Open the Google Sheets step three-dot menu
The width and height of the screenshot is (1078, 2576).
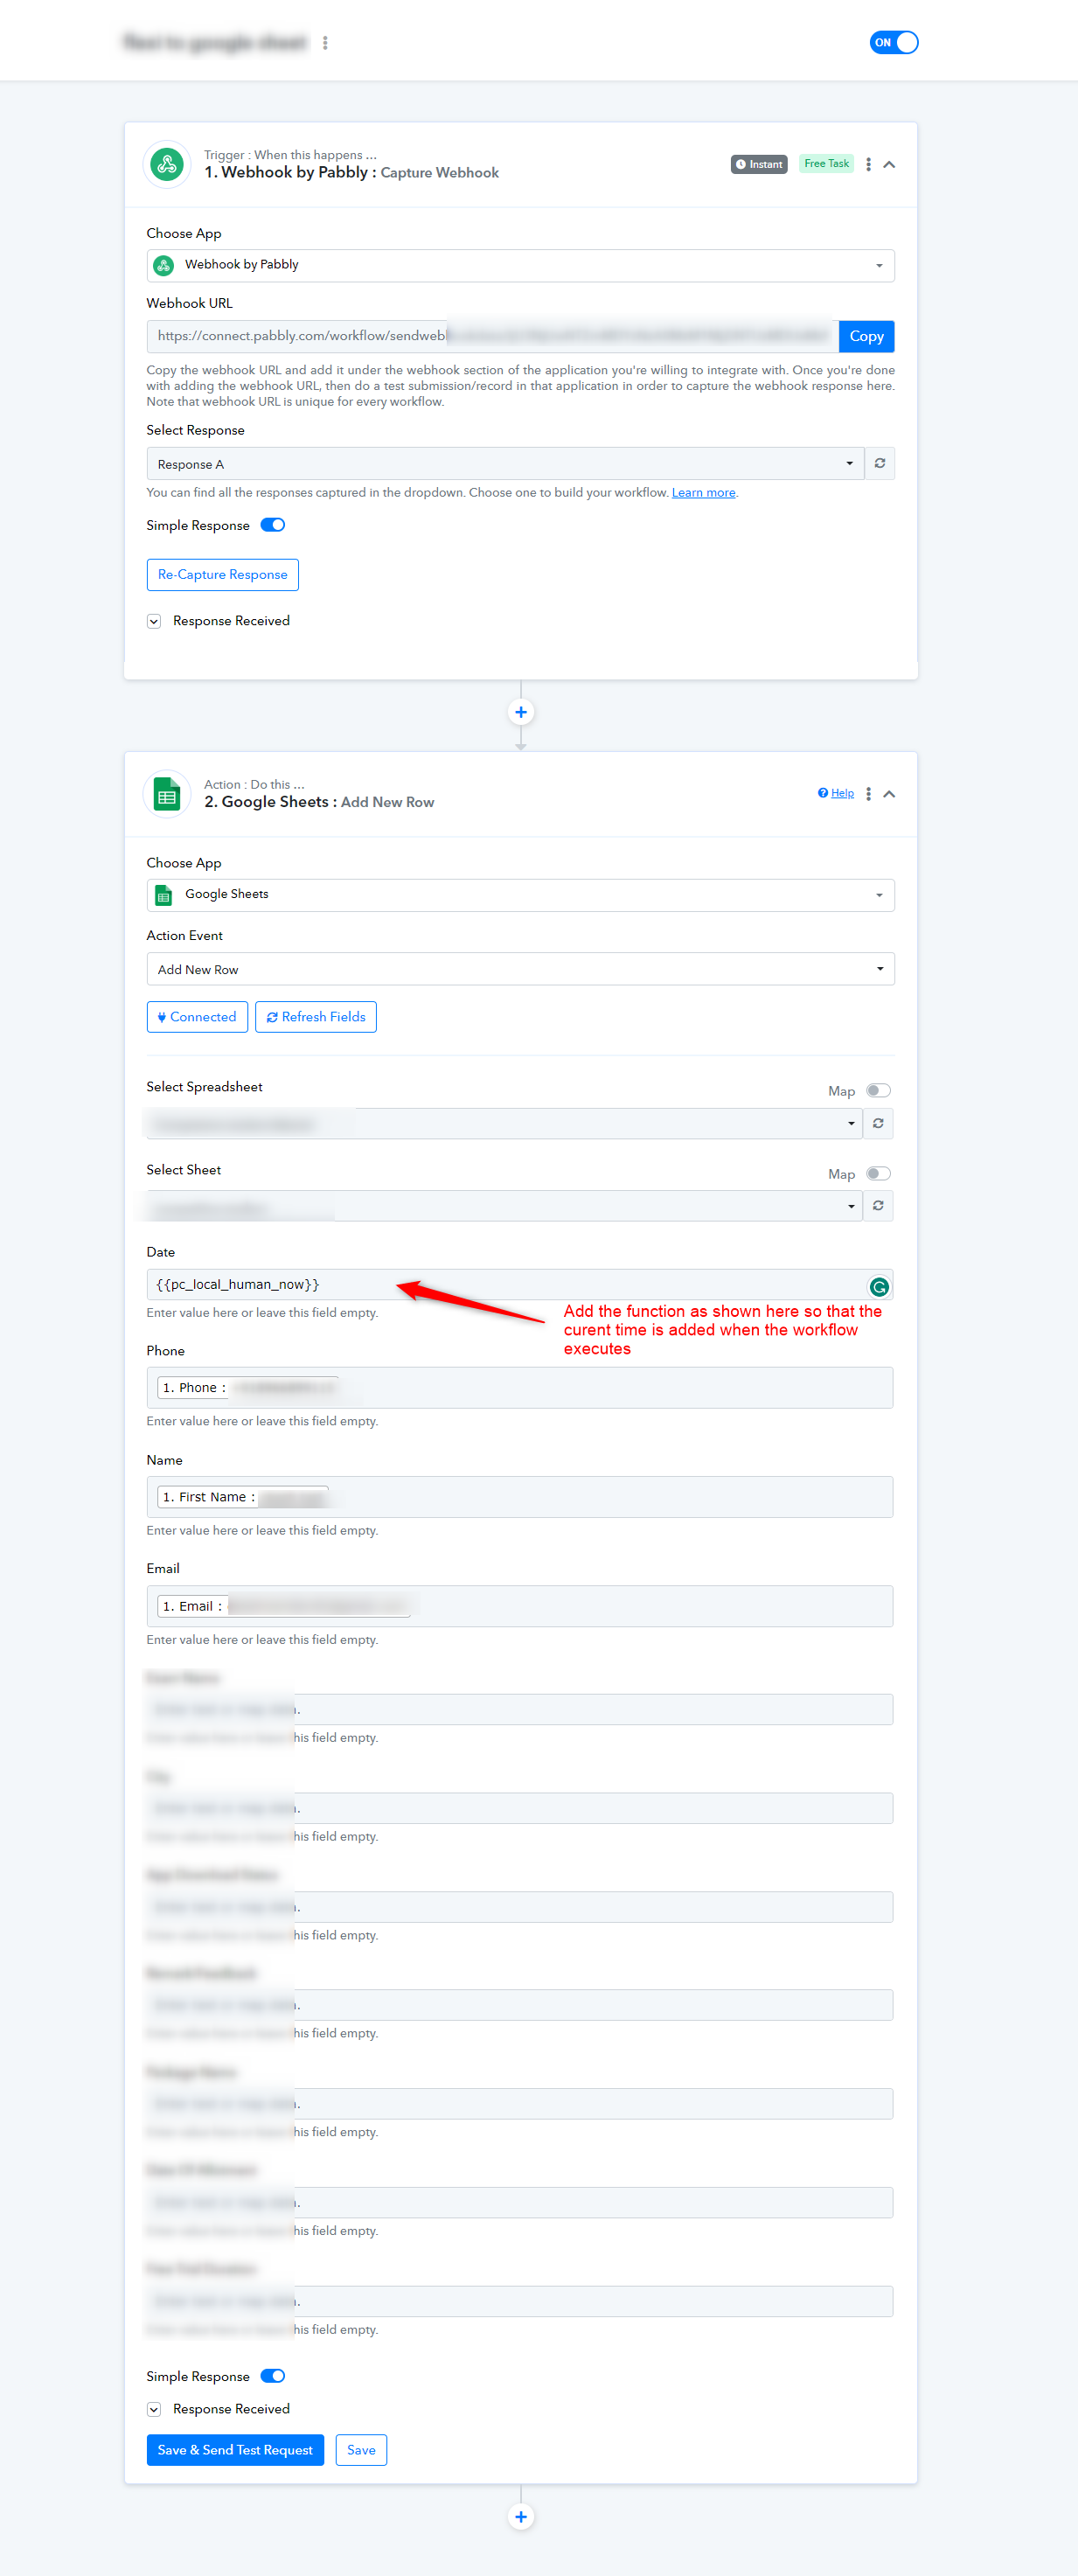868,794
